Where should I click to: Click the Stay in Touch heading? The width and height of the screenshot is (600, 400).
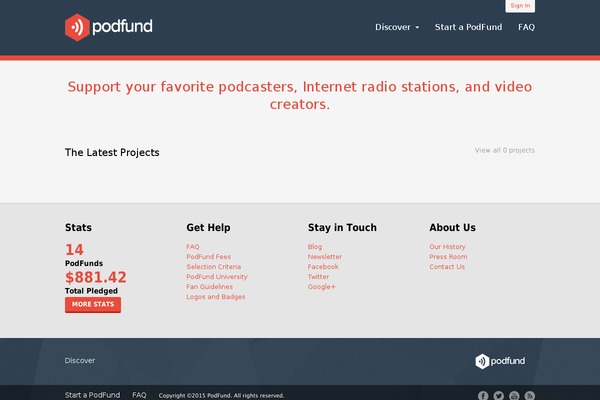[x=342, y=227]
